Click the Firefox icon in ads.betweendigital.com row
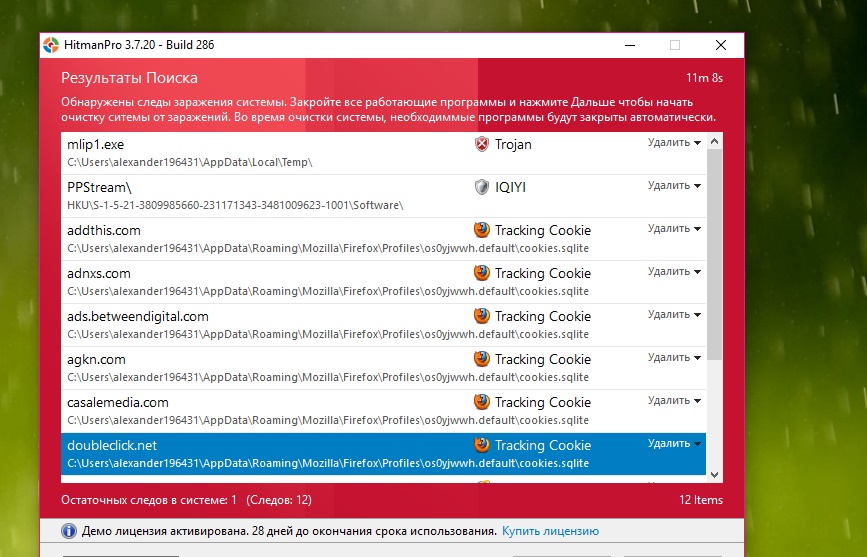Viewport: 867px width, 557px height. pos(482,316)
